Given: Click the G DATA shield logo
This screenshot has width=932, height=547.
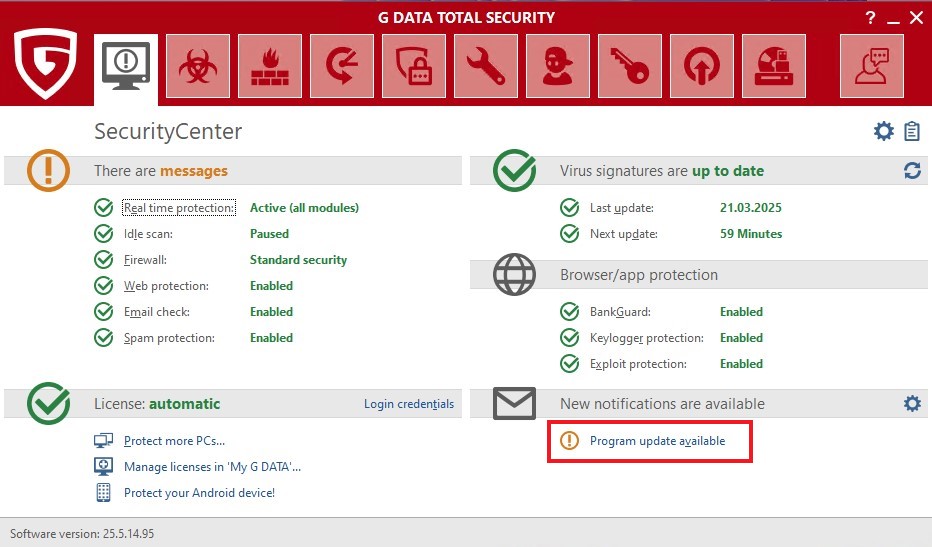Looking at the screenshot, I should pyautogui.click(x=46, y=63).
